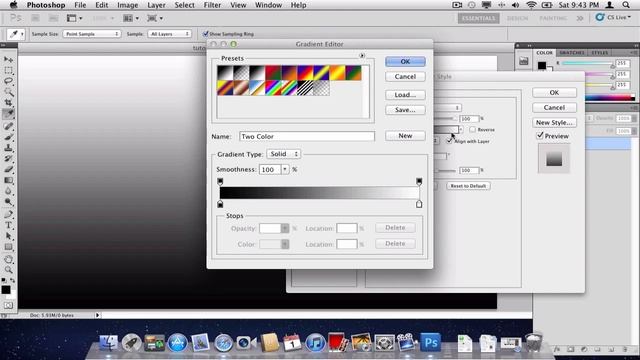Select the Move tool

(x=8, y=60)
